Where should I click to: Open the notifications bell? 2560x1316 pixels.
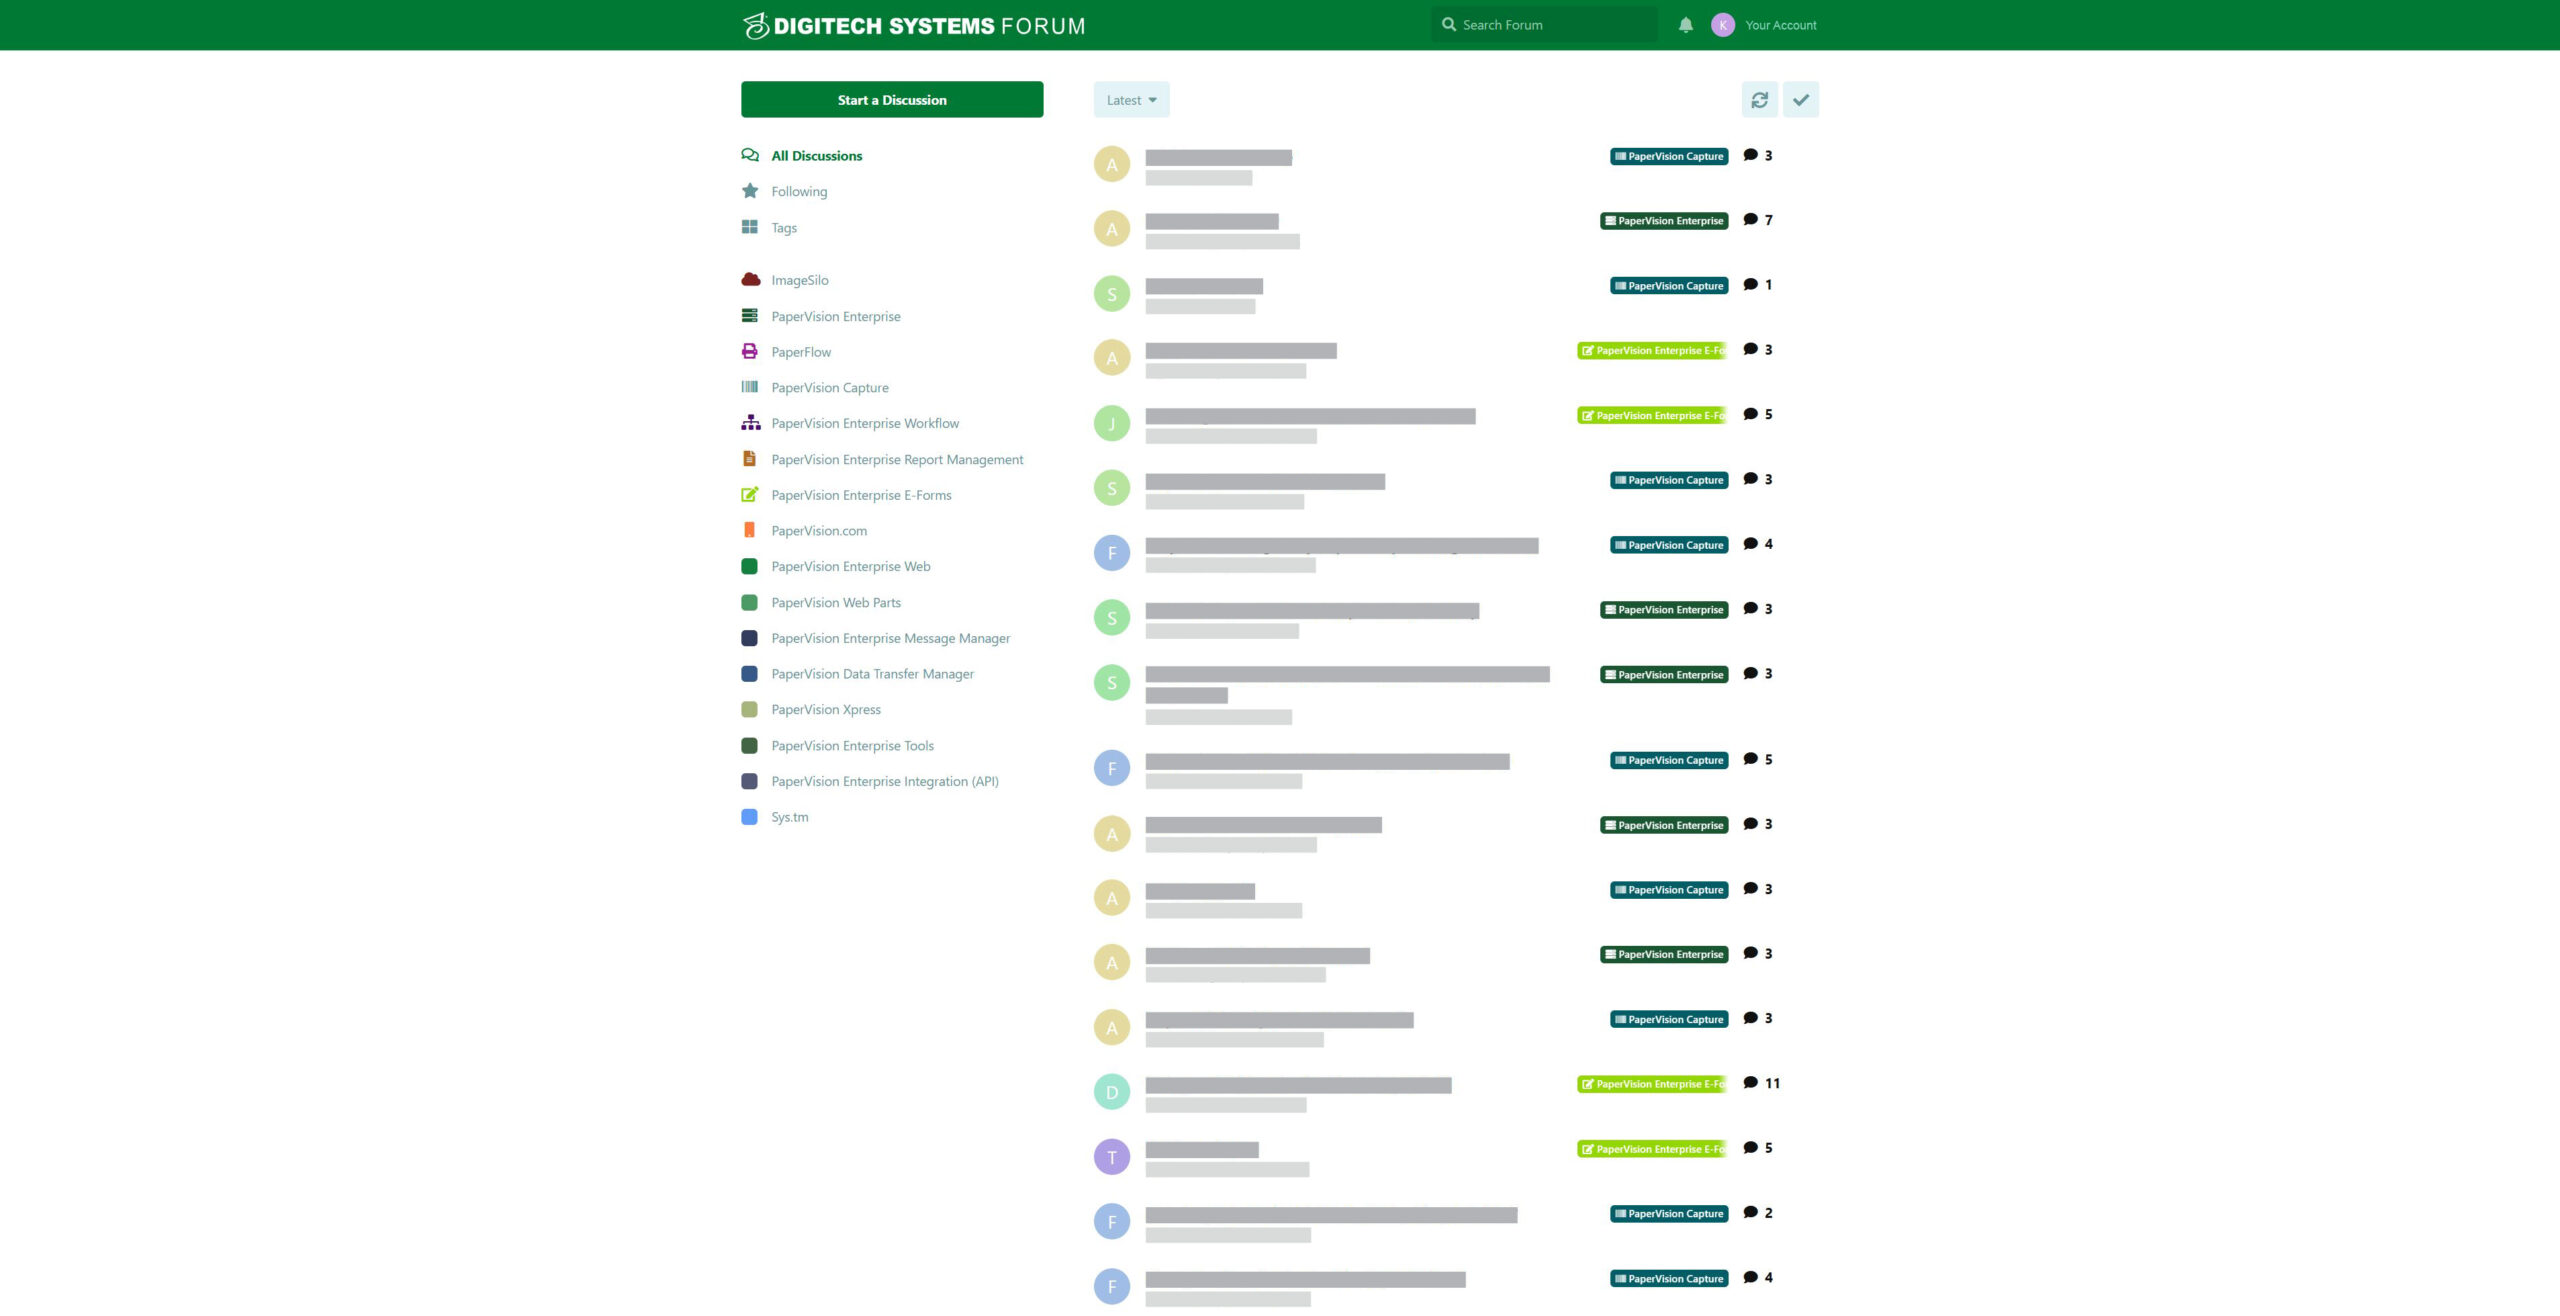click(1686, 25)
